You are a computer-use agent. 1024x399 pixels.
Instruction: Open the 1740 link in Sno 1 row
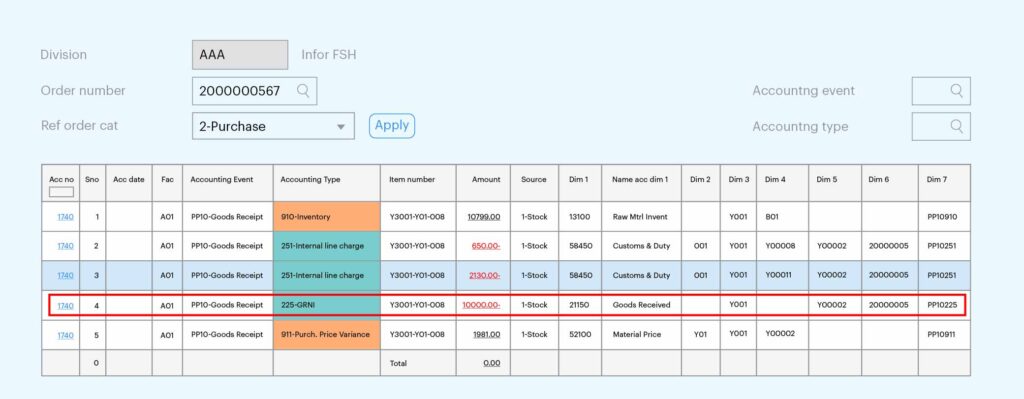point(65,217)
